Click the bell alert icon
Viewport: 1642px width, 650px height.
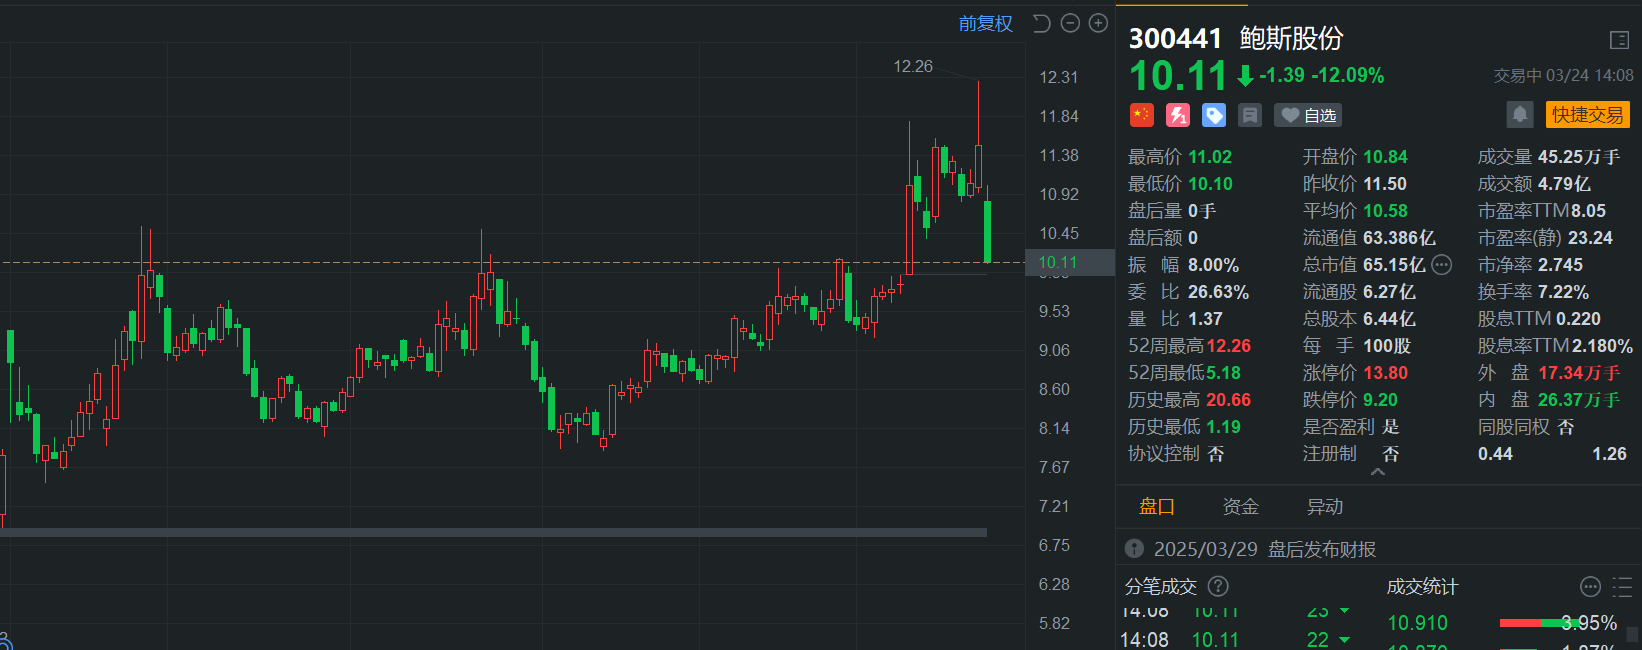[1519, 115]
